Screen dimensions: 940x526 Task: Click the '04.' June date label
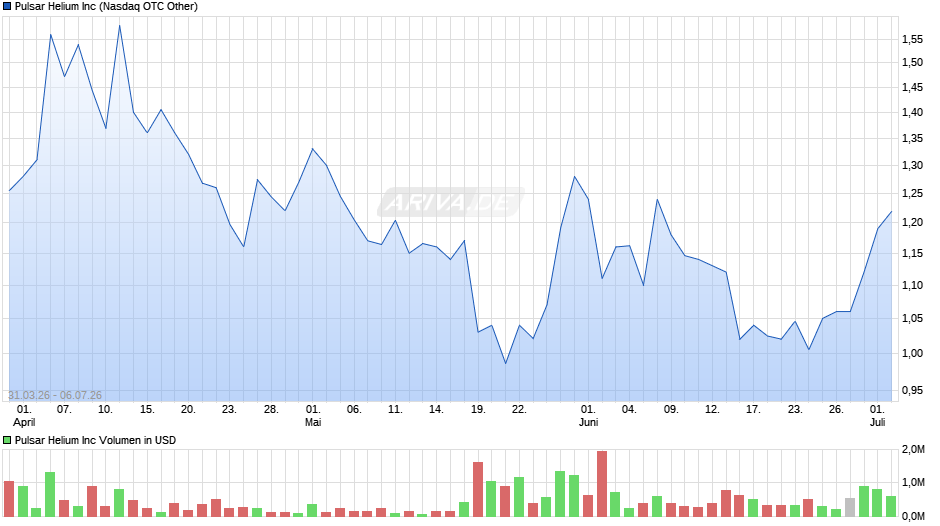click(629, 410)
